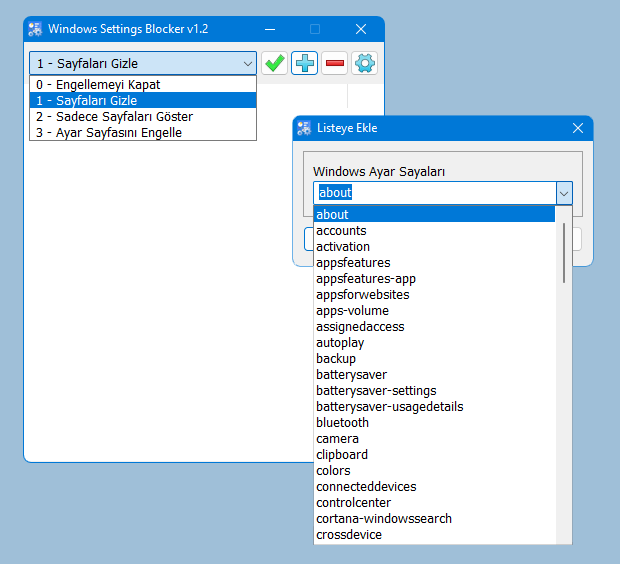Image resolution: width=620 pixels, height=564 pixels.
Task: Select 'batterysaver' list entry
Action: tap(435, 375)
